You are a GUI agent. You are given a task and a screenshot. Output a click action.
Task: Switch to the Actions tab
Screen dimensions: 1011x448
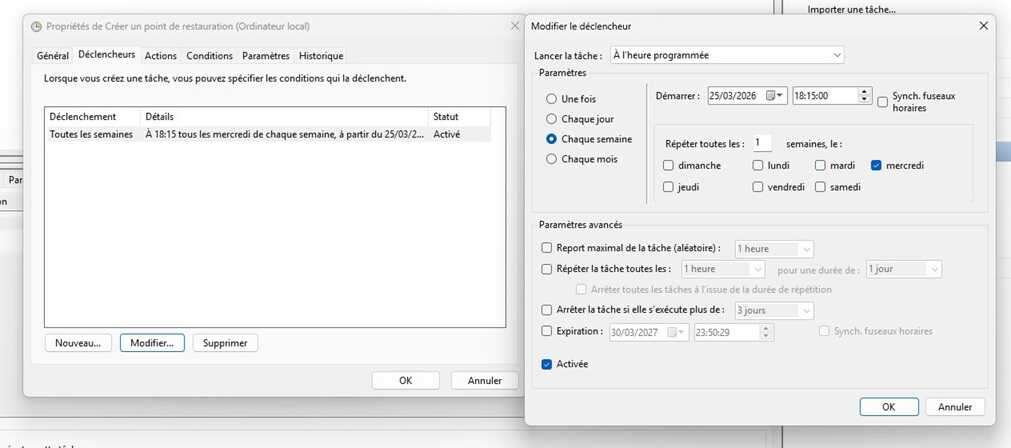point(160,56)
